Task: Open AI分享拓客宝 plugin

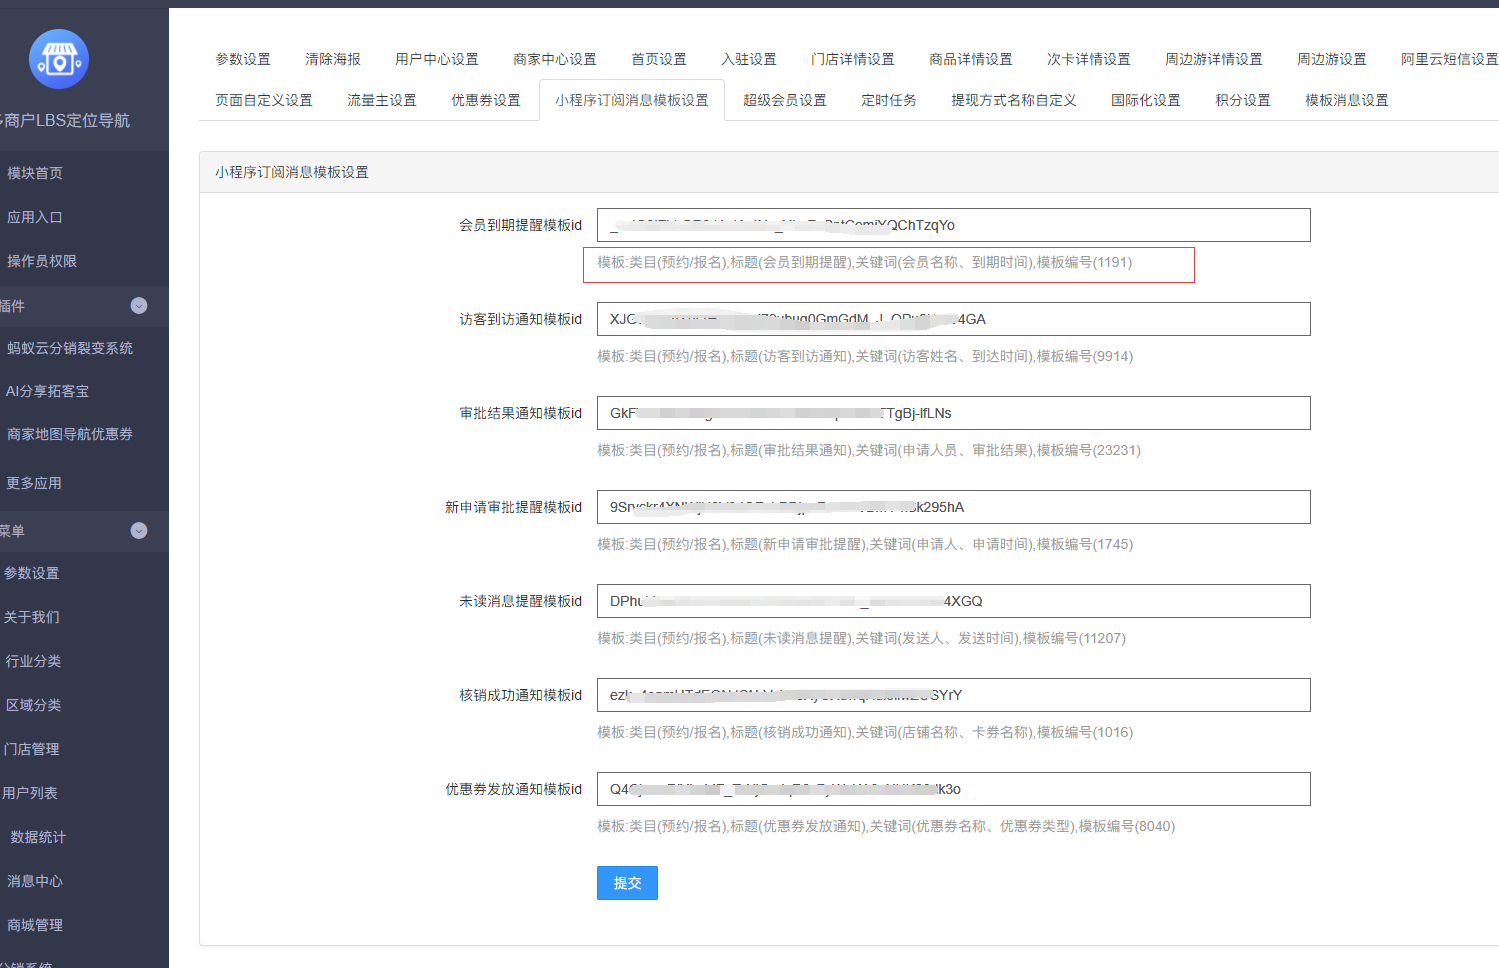Action: click(x=48, y=391)
